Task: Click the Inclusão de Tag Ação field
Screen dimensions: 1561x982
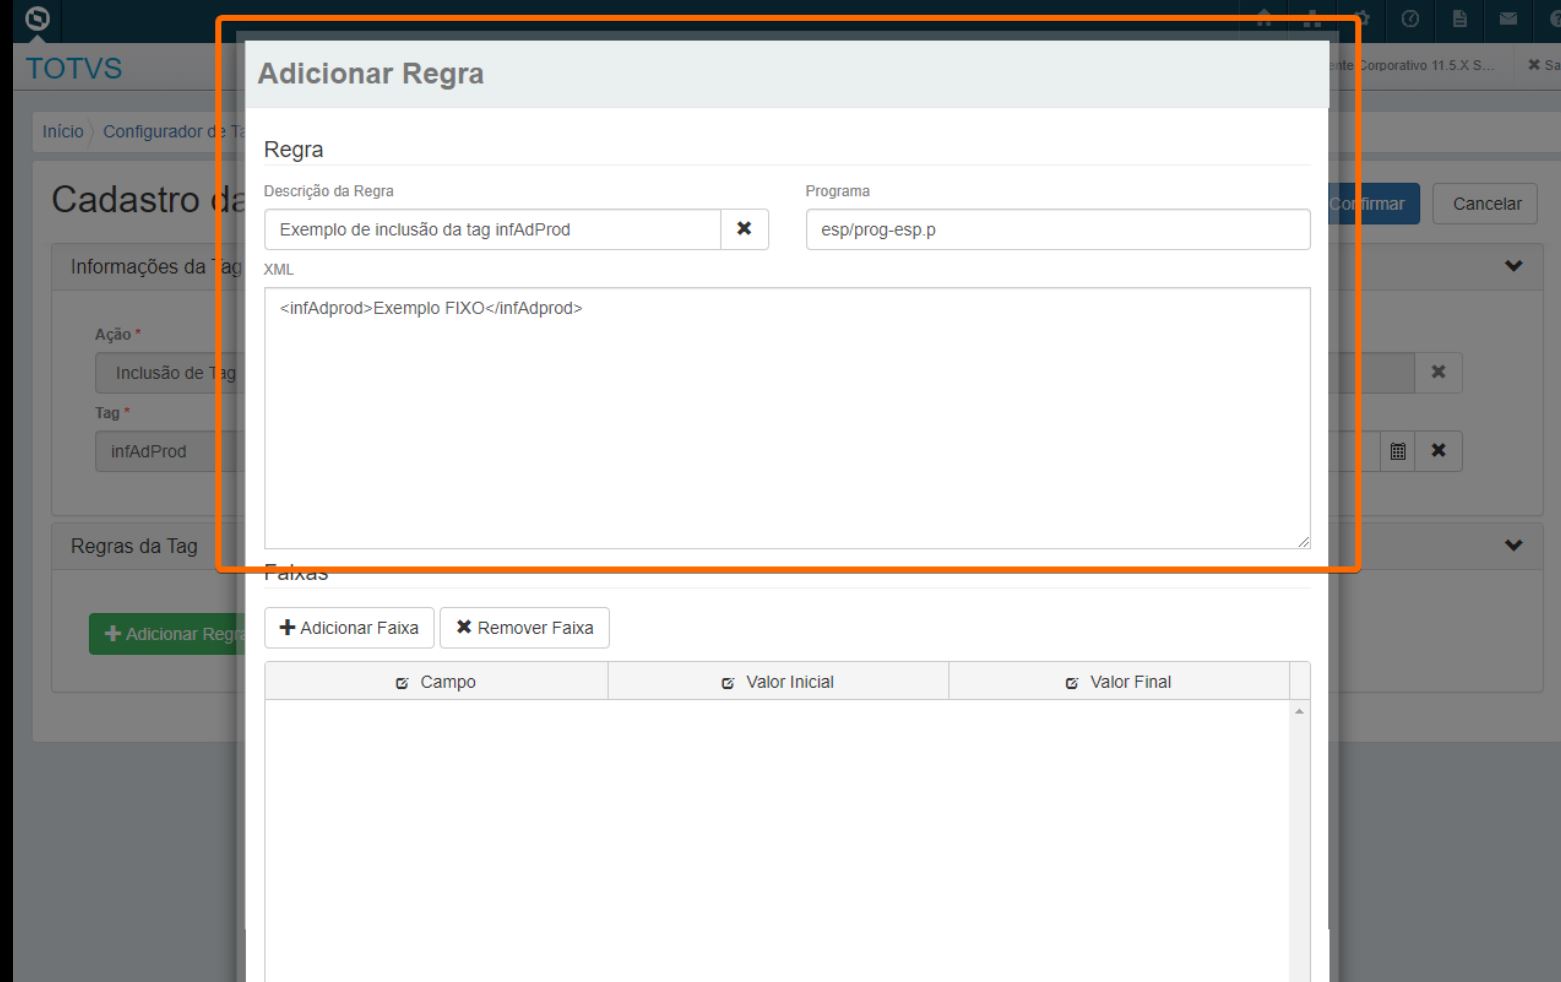Action: [170, 372]
